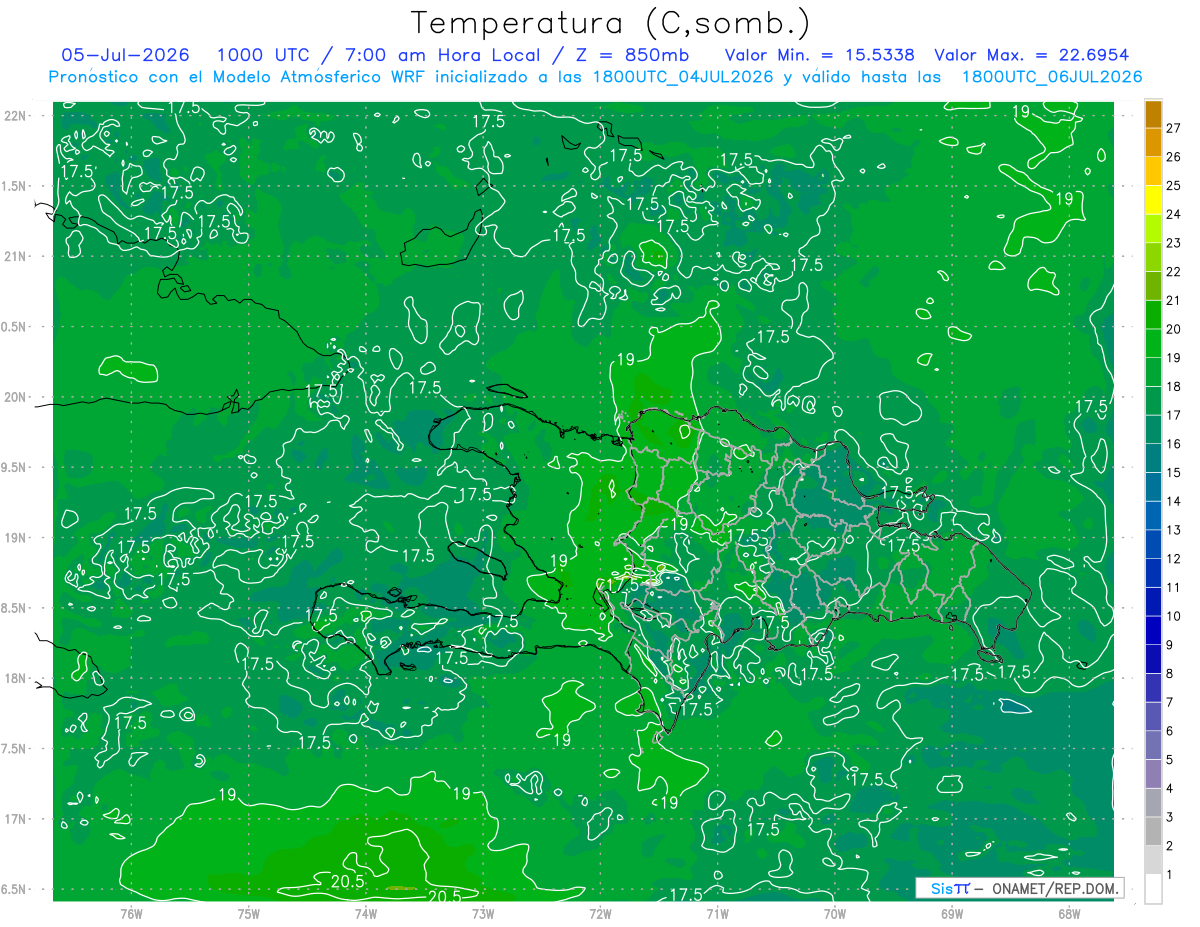Click the Valor Max. = 22.6954 readout
The width and height of the screenshot is (1200, 927).
pos(1031,55)
